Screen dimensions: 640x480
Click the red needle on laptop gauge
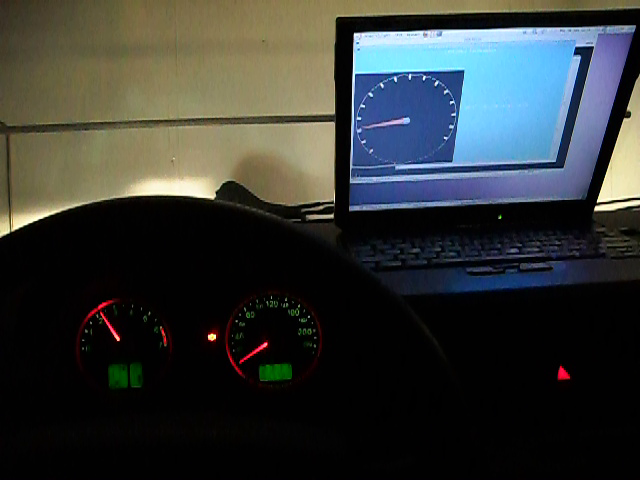coord(387,123)
